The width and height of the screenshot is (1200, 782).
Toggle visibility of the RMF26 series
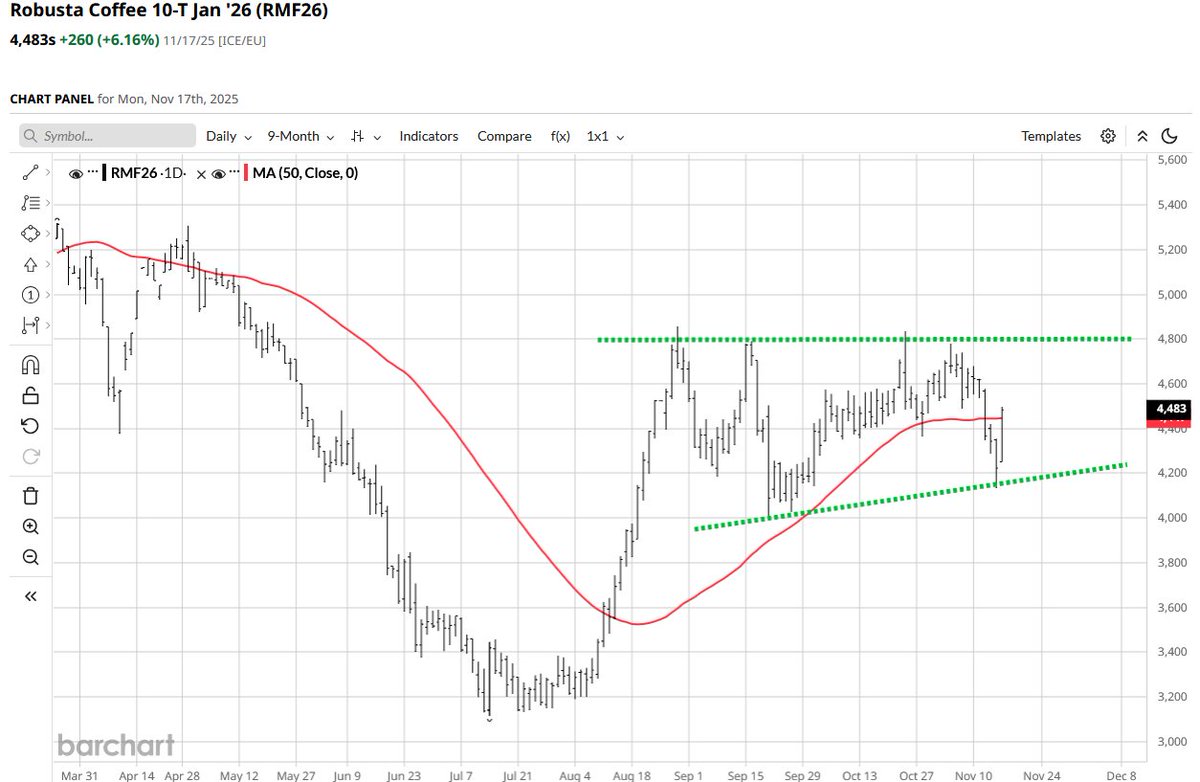(x=76, y=173)
